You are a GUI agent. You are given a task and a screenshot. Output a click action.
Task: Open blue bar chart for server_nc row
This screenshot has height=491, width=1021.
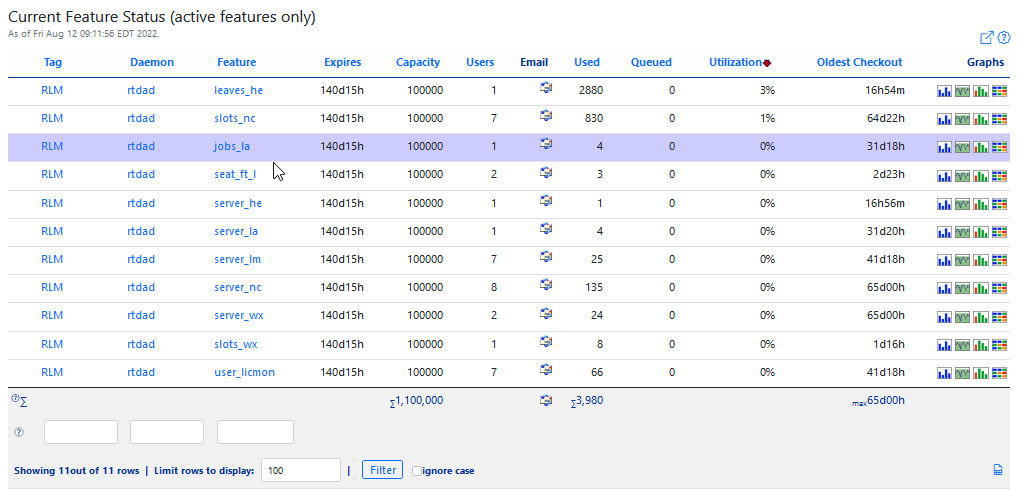pos(944,288)
